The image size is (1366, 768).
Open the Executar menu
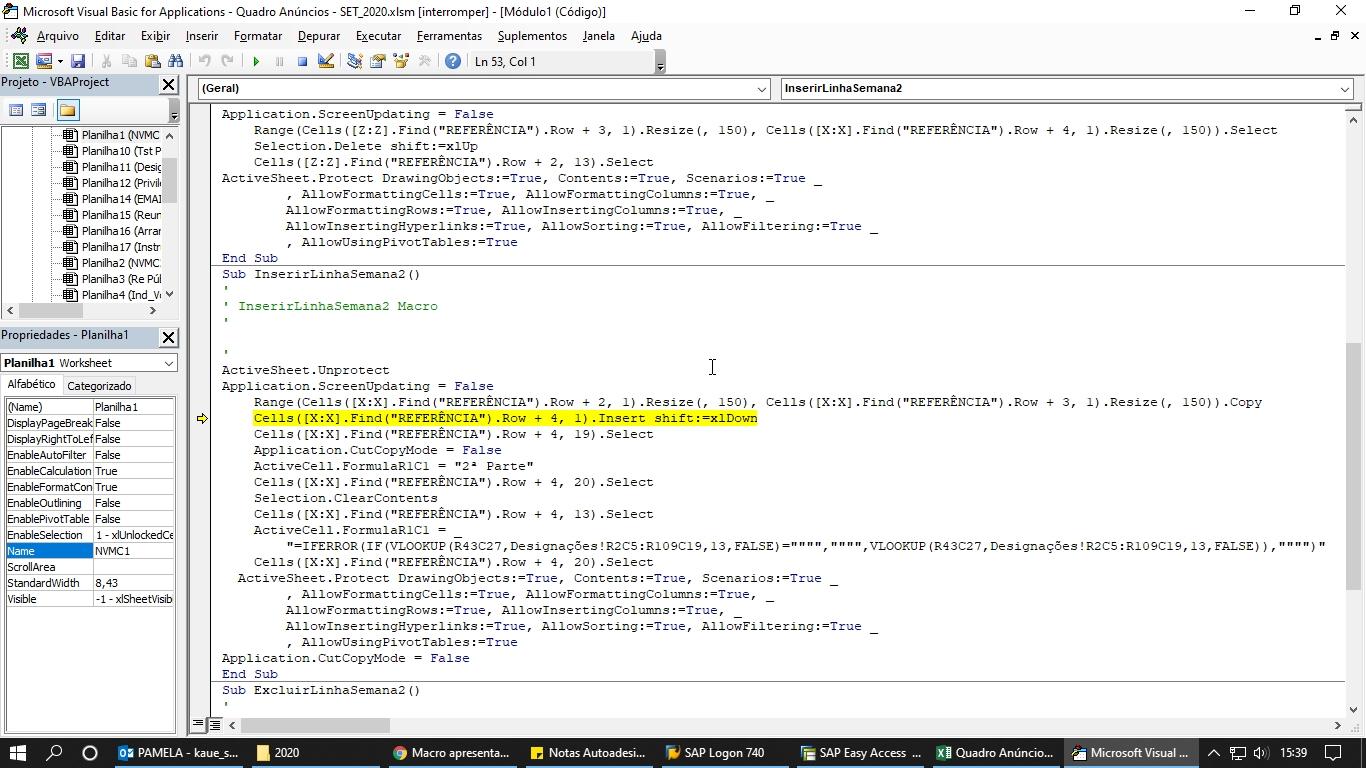click(x=378, y=36)
